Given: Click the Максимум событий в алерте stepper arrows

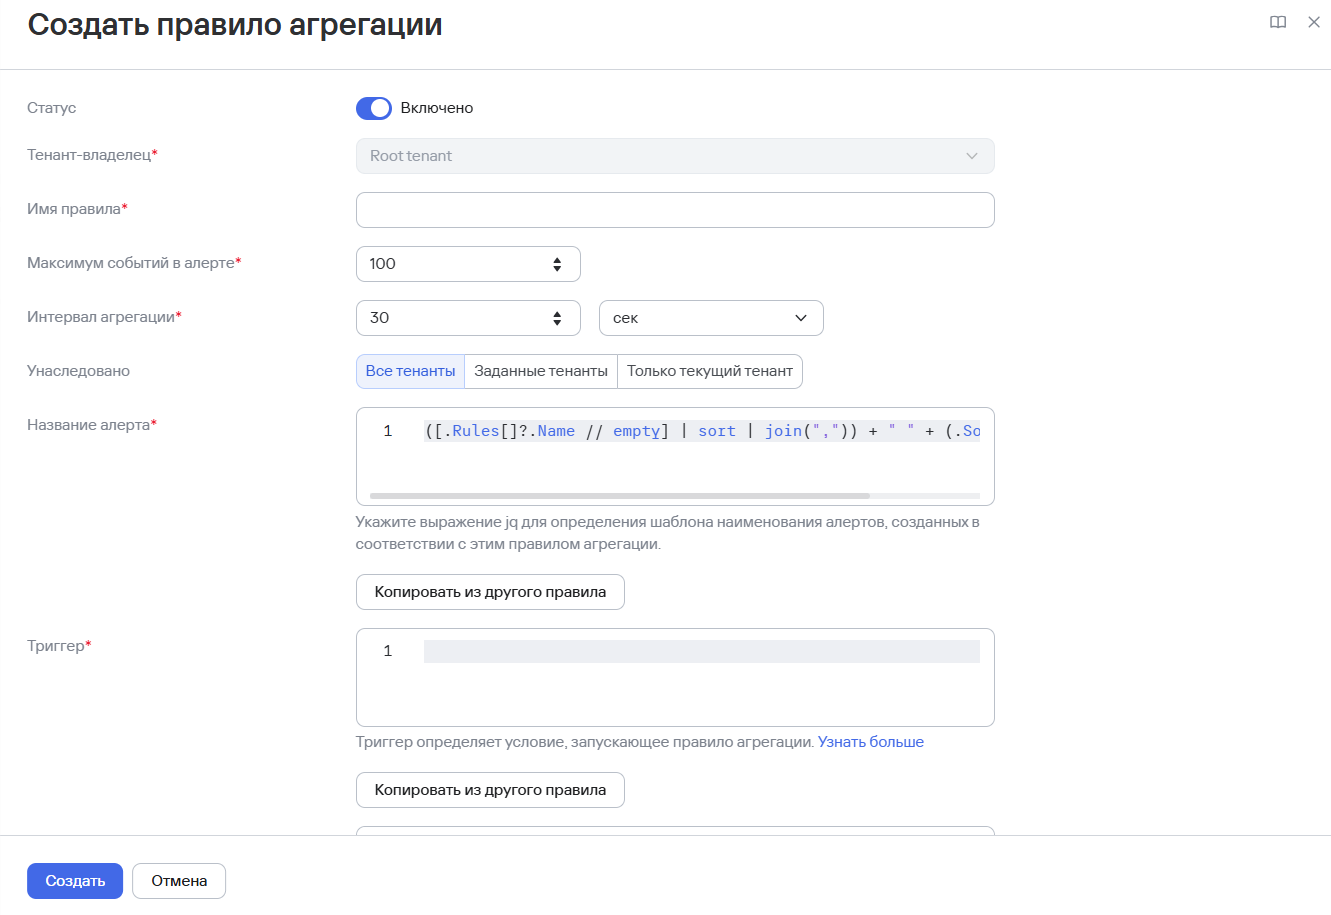Looking at the screenshot, I should (x=557, y=264).
